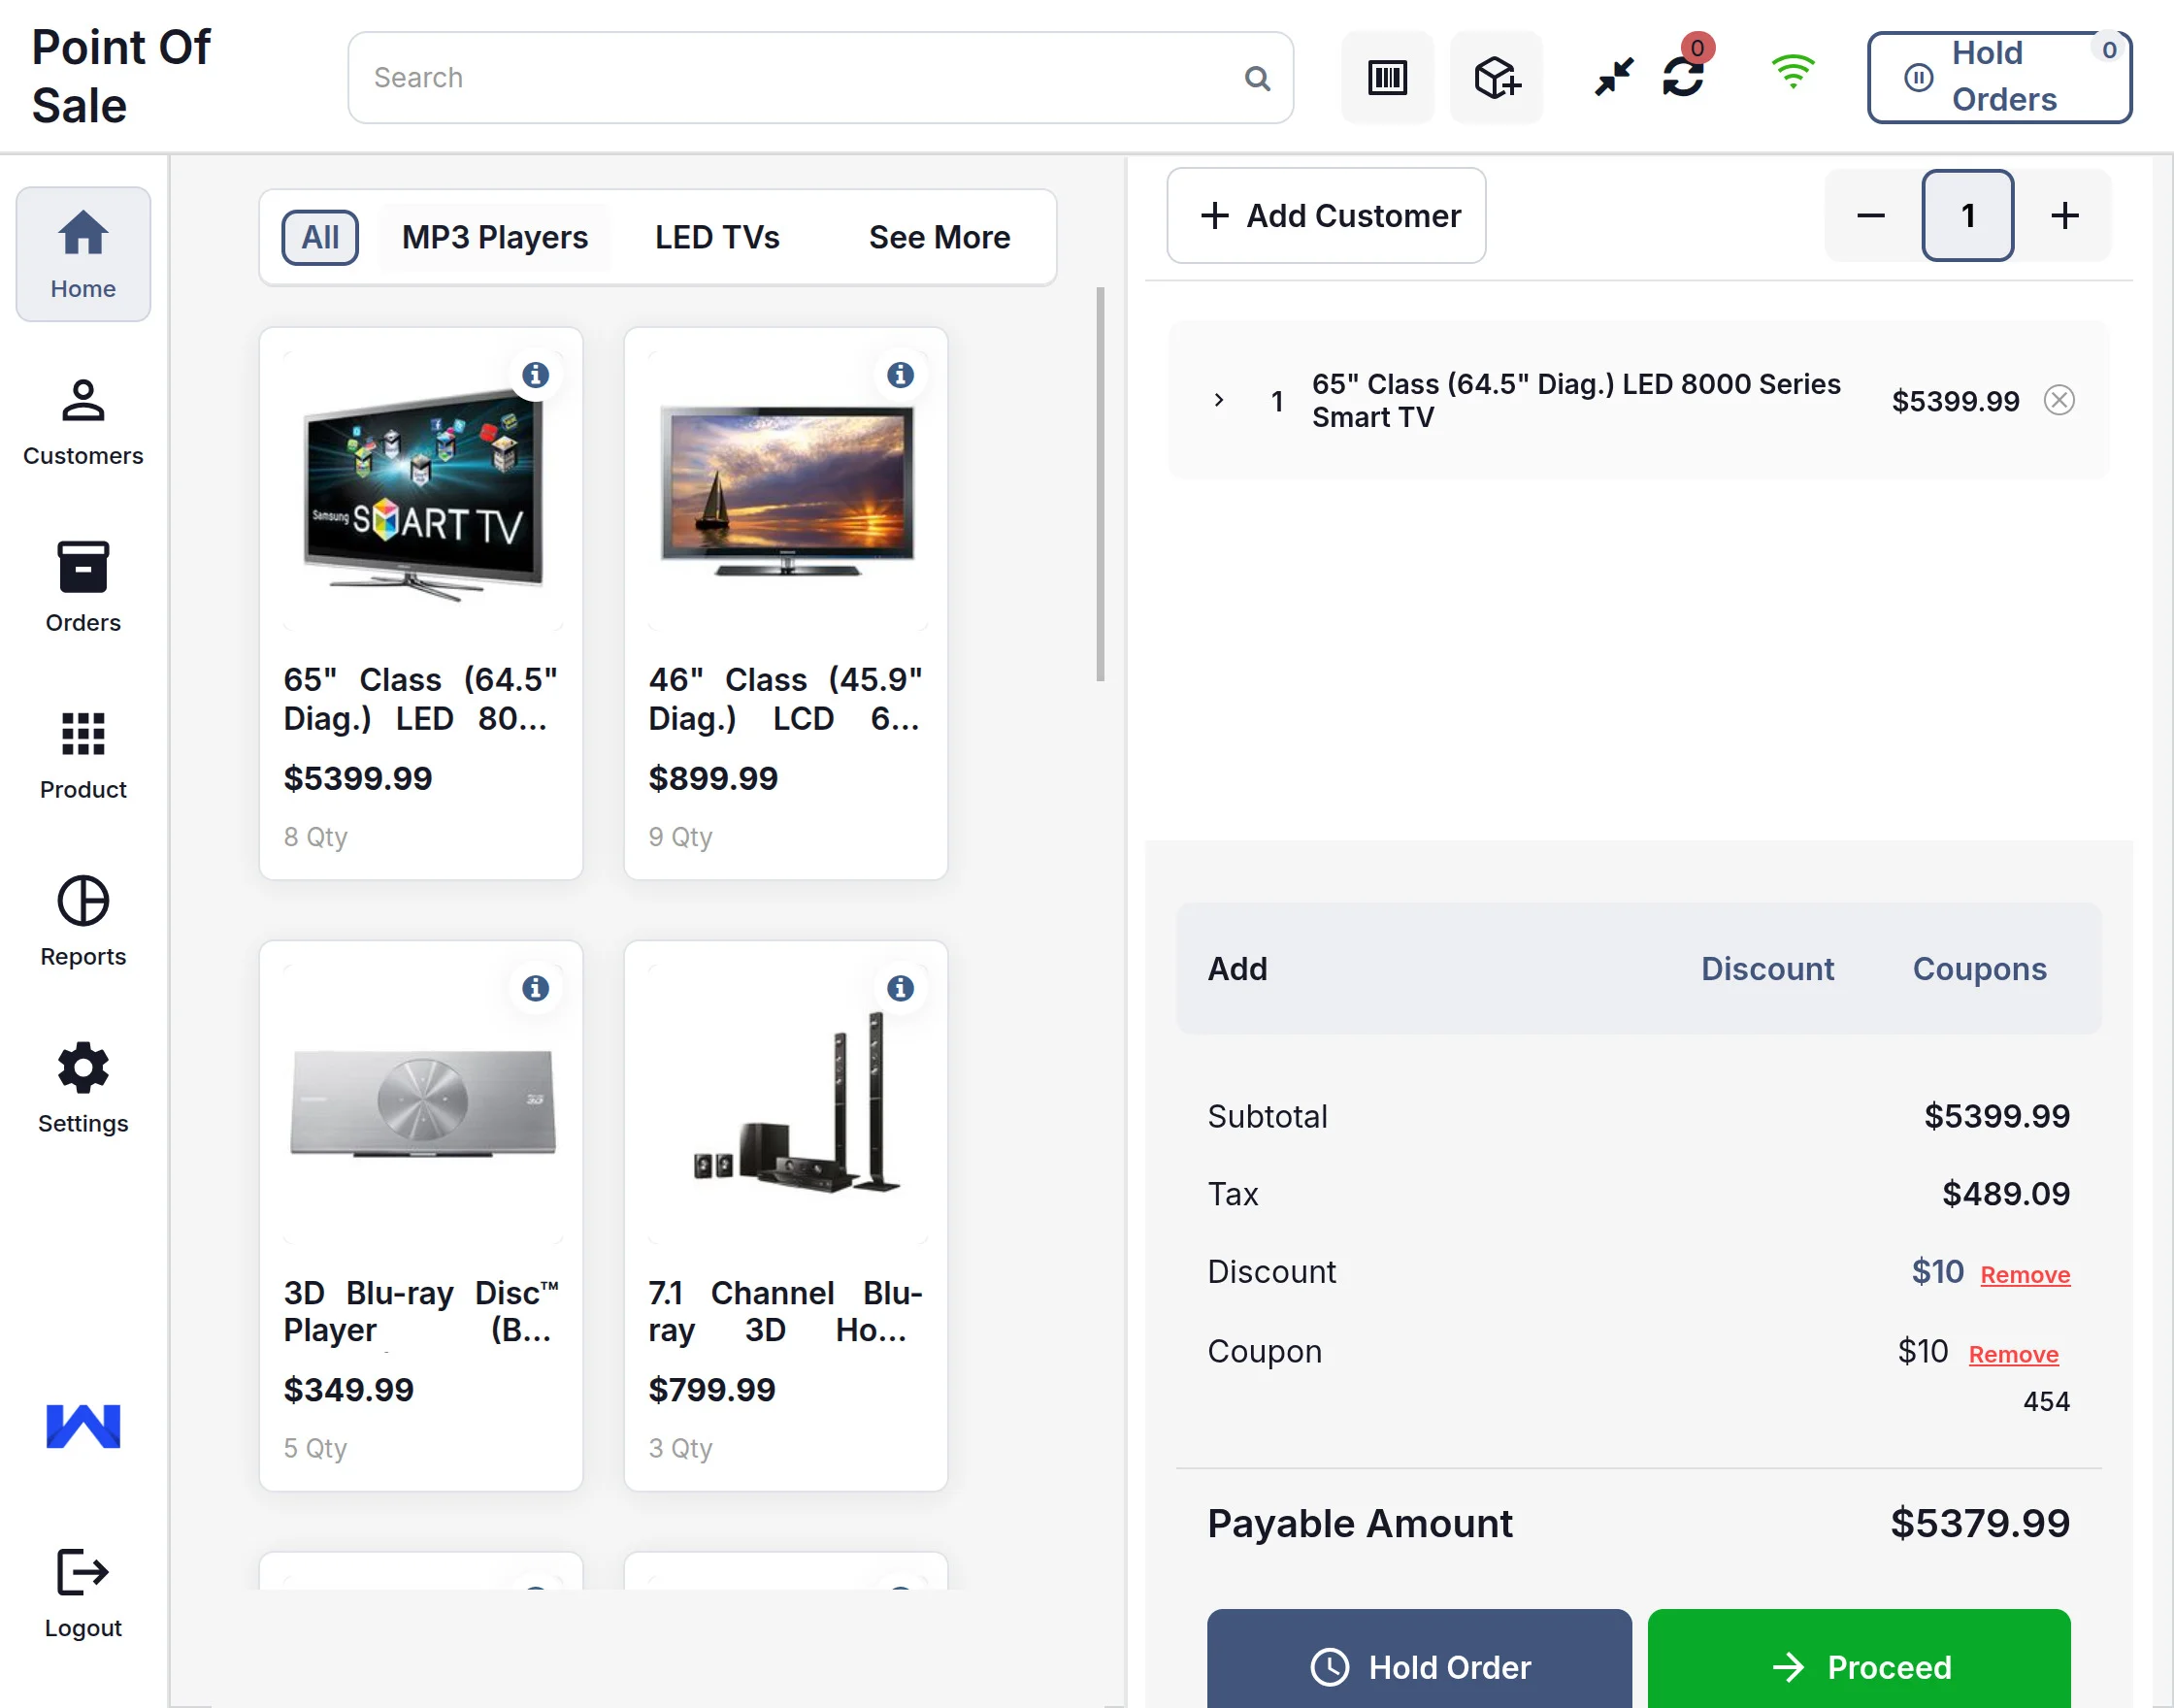Open the Orders section from the sidebar

point(82,587)
